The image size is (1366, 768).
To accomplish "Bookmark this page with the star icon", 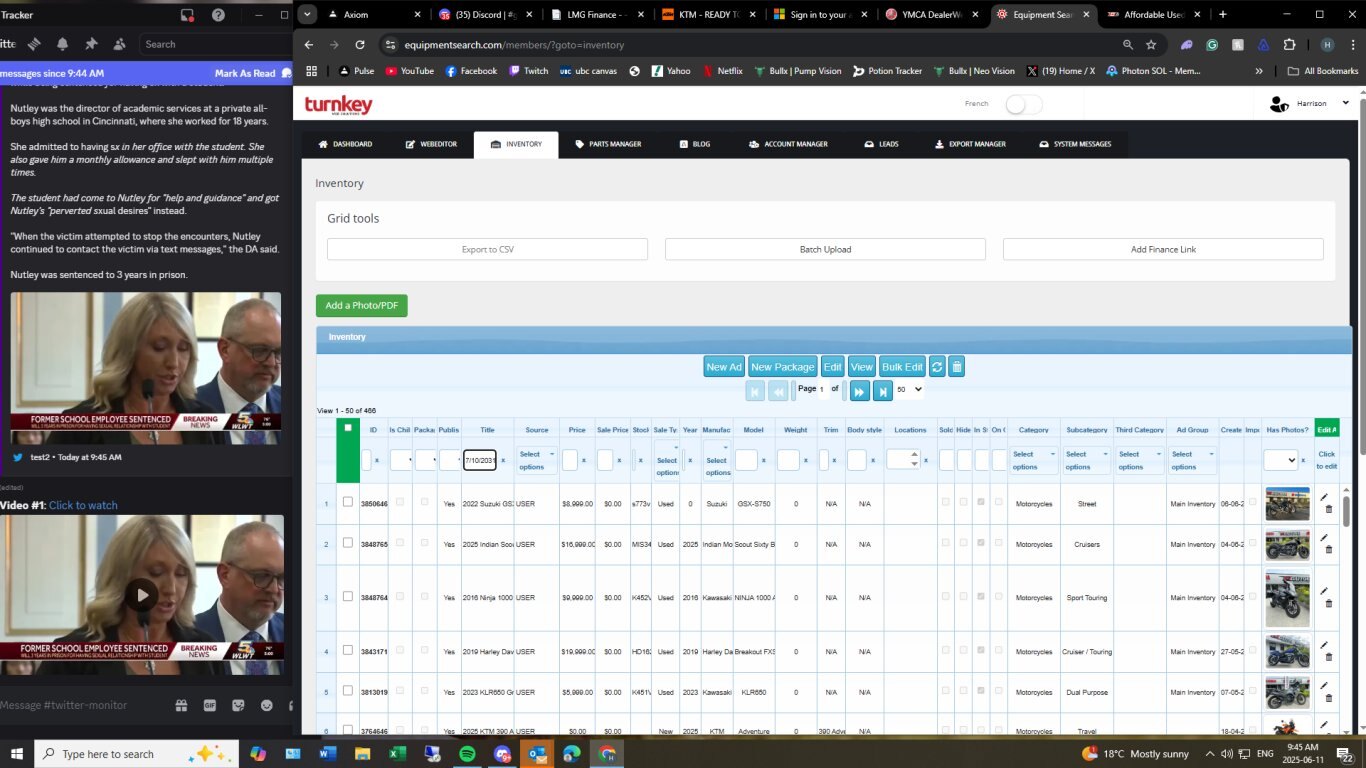I will coord(1151,45).
